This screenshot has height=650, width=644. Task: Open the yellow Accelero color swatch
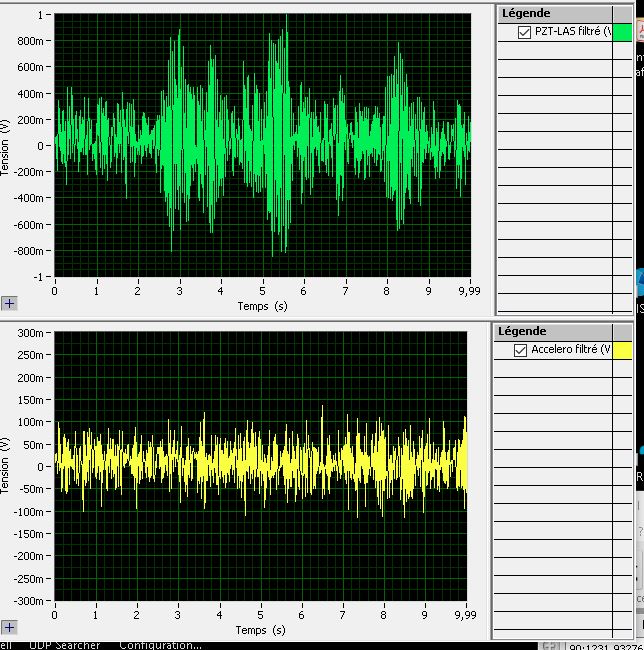pos(622,350)
